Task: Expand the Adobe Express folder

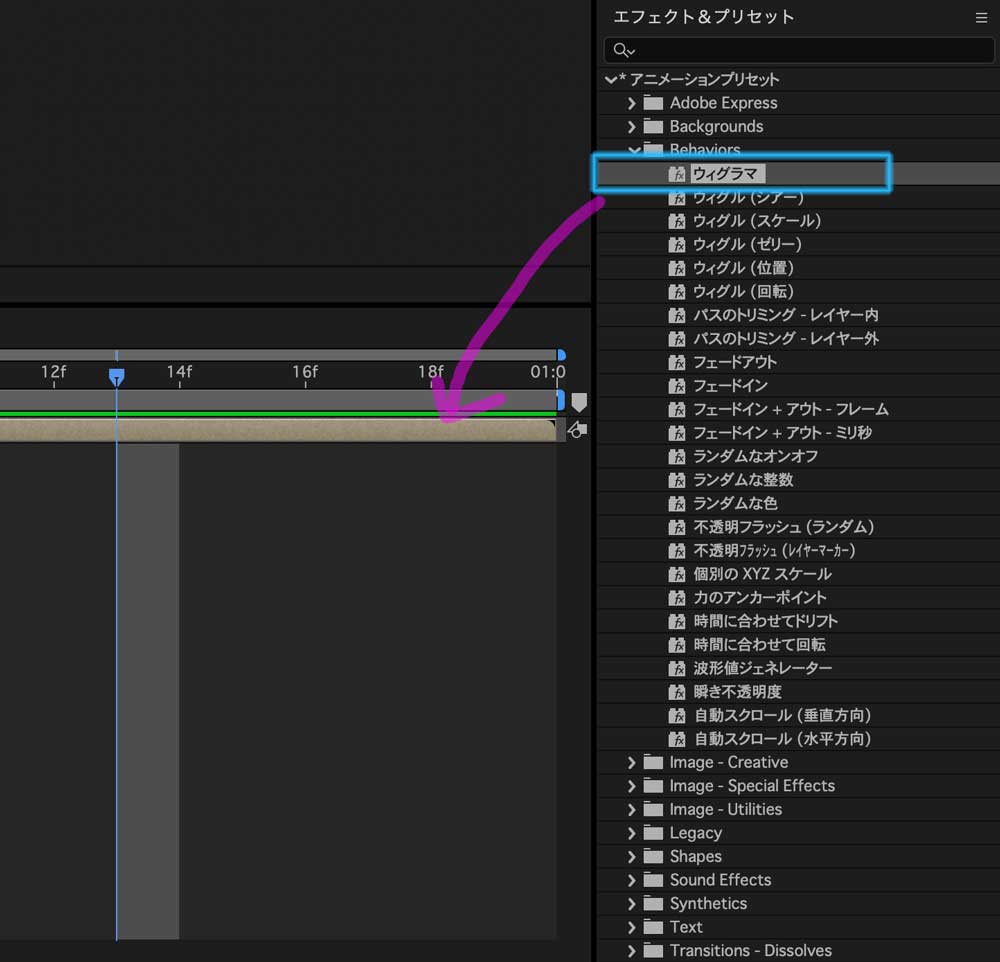Action: pyautogui.click(x=632, y=102)
